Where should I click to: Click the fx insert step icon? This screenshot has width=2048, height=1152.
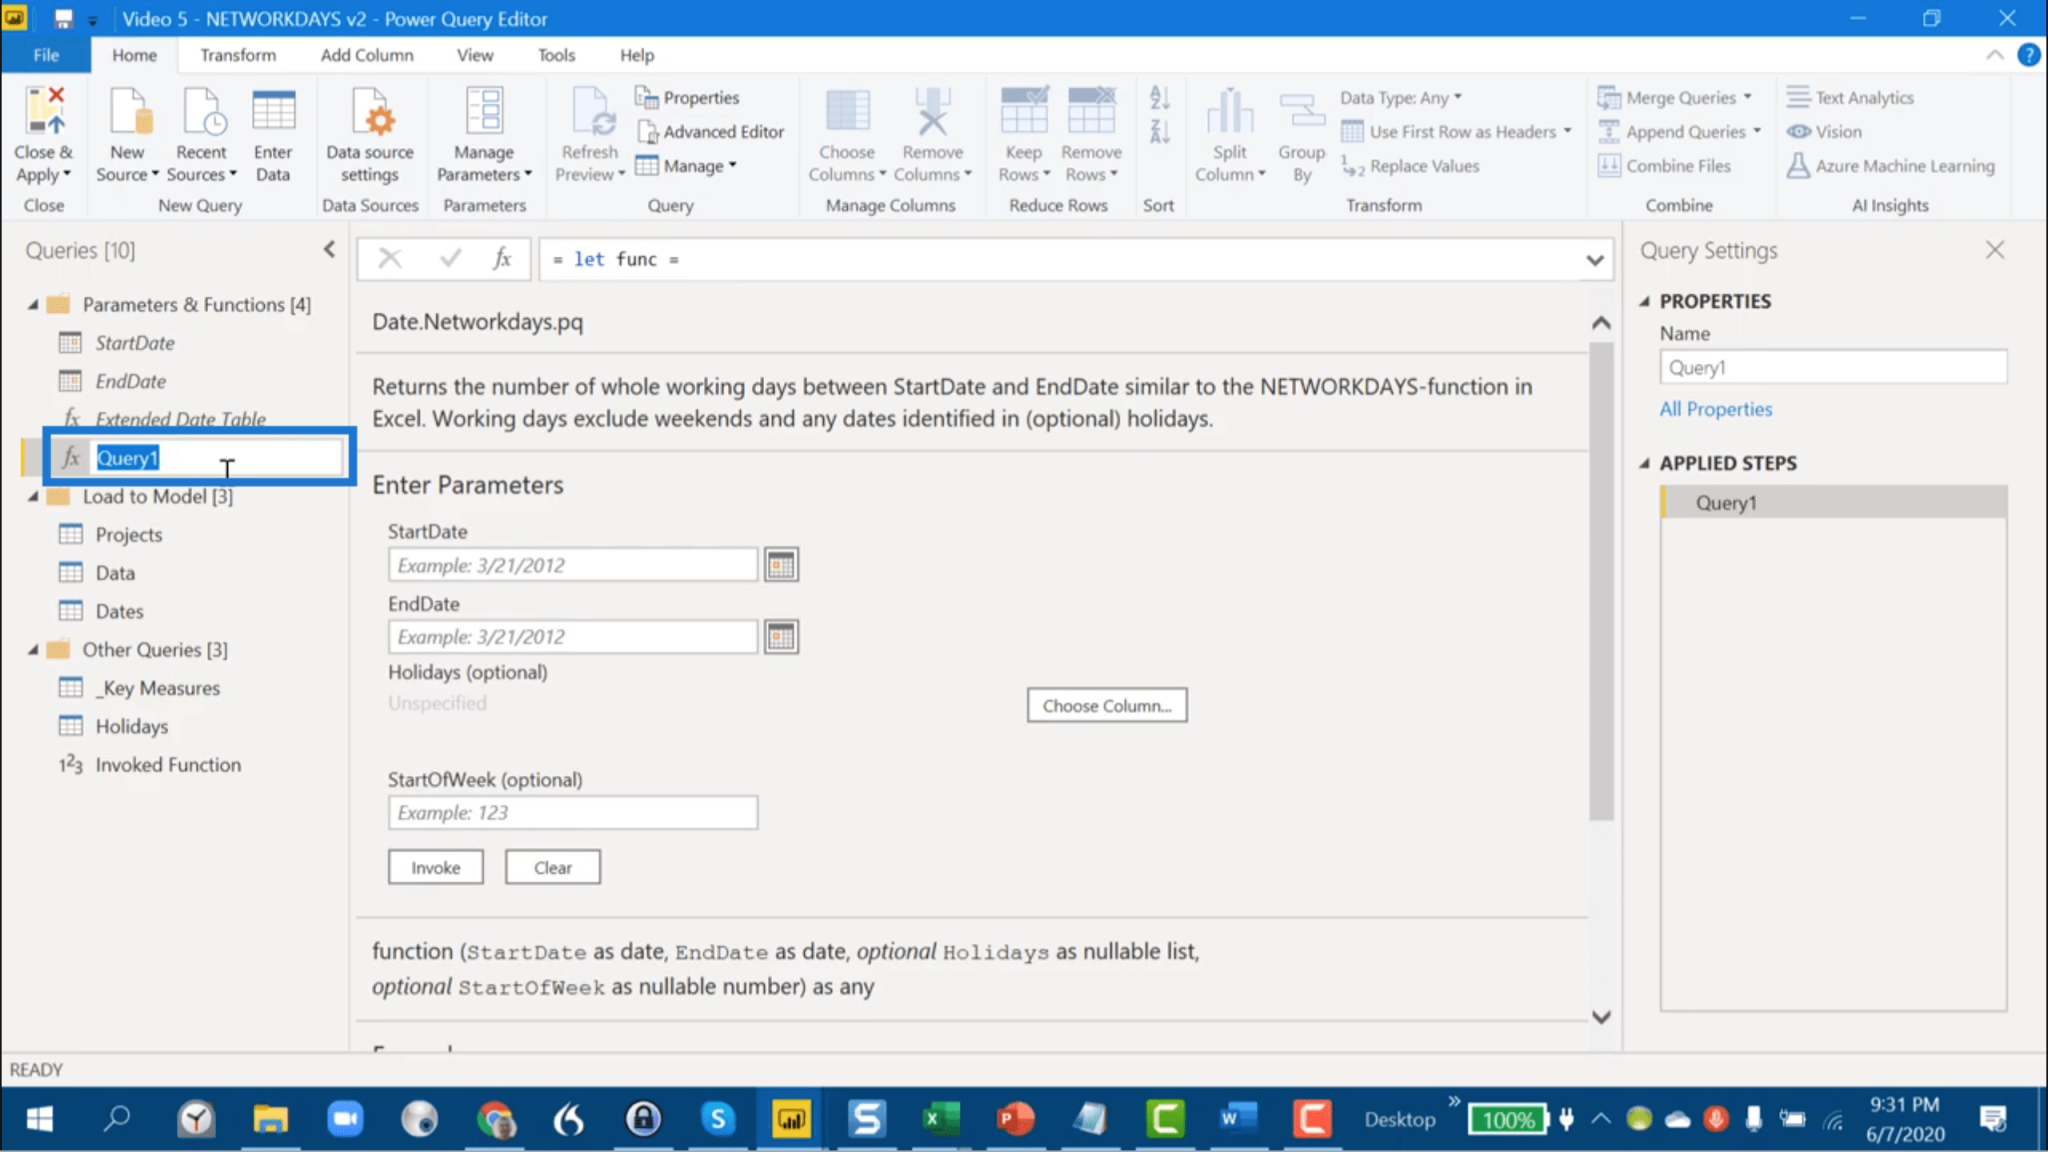pos(502,259)
